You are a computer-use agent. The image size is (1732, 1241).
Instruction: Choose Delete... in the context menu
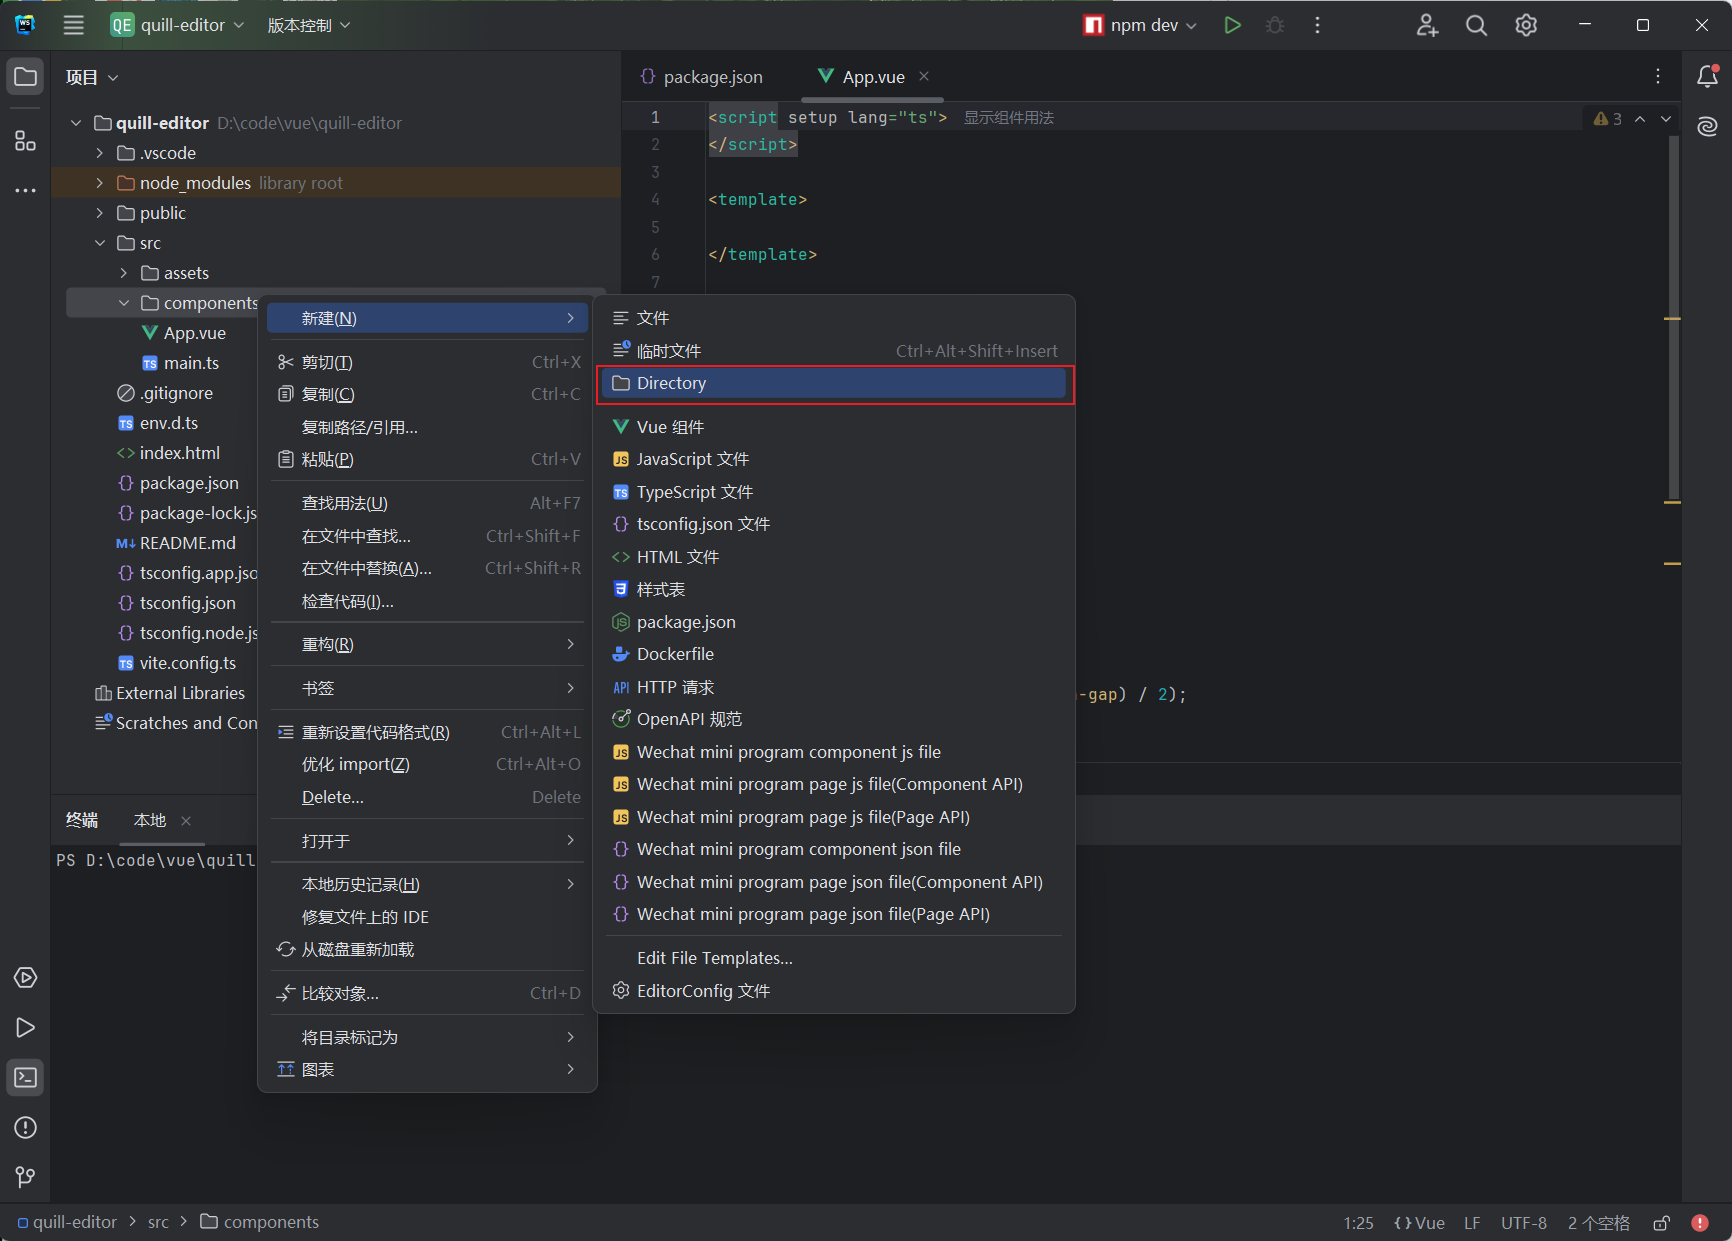(x=428, y=797)
